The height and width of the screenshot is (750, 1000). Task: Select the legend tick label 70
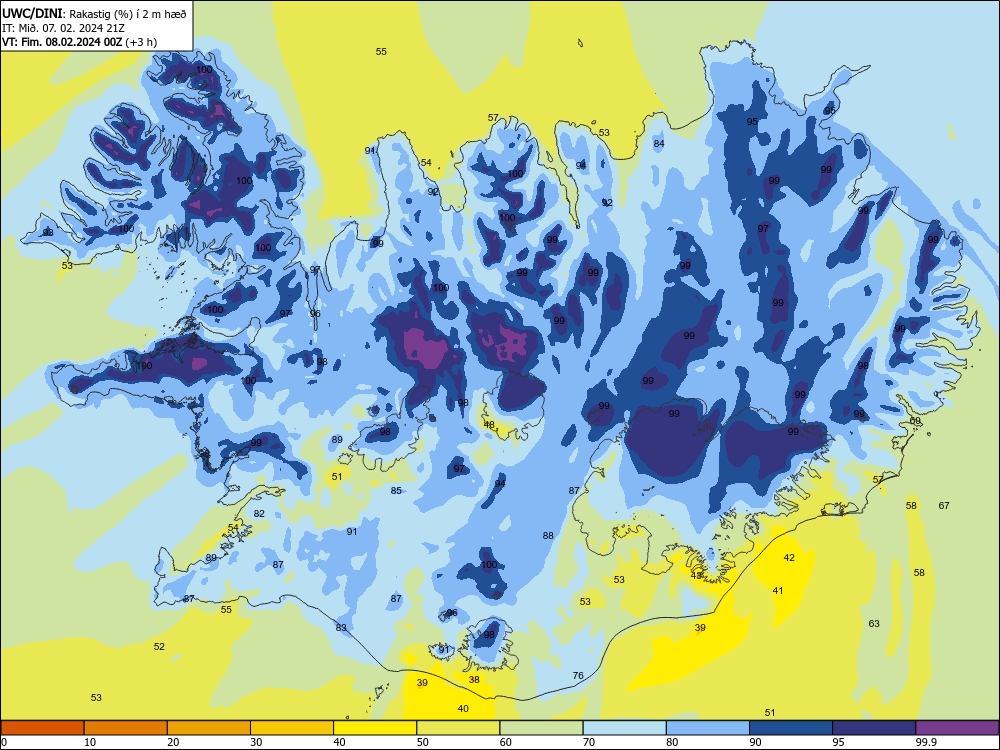point(589,742)
